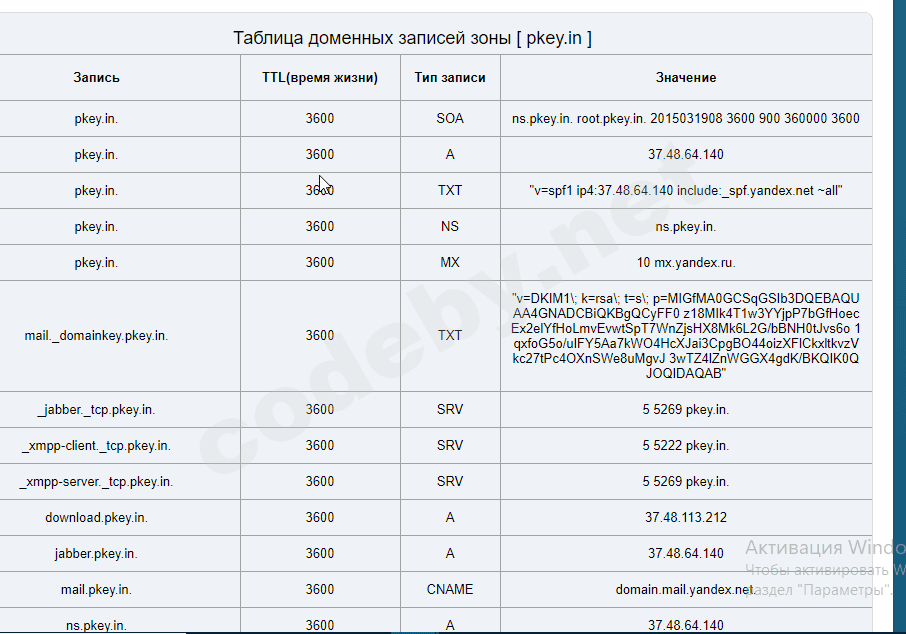Viewport: 906px width, 634px height.
Task: Click the "mail._domainkey.pkey.in." record name
Action: [x=96, y=335]
